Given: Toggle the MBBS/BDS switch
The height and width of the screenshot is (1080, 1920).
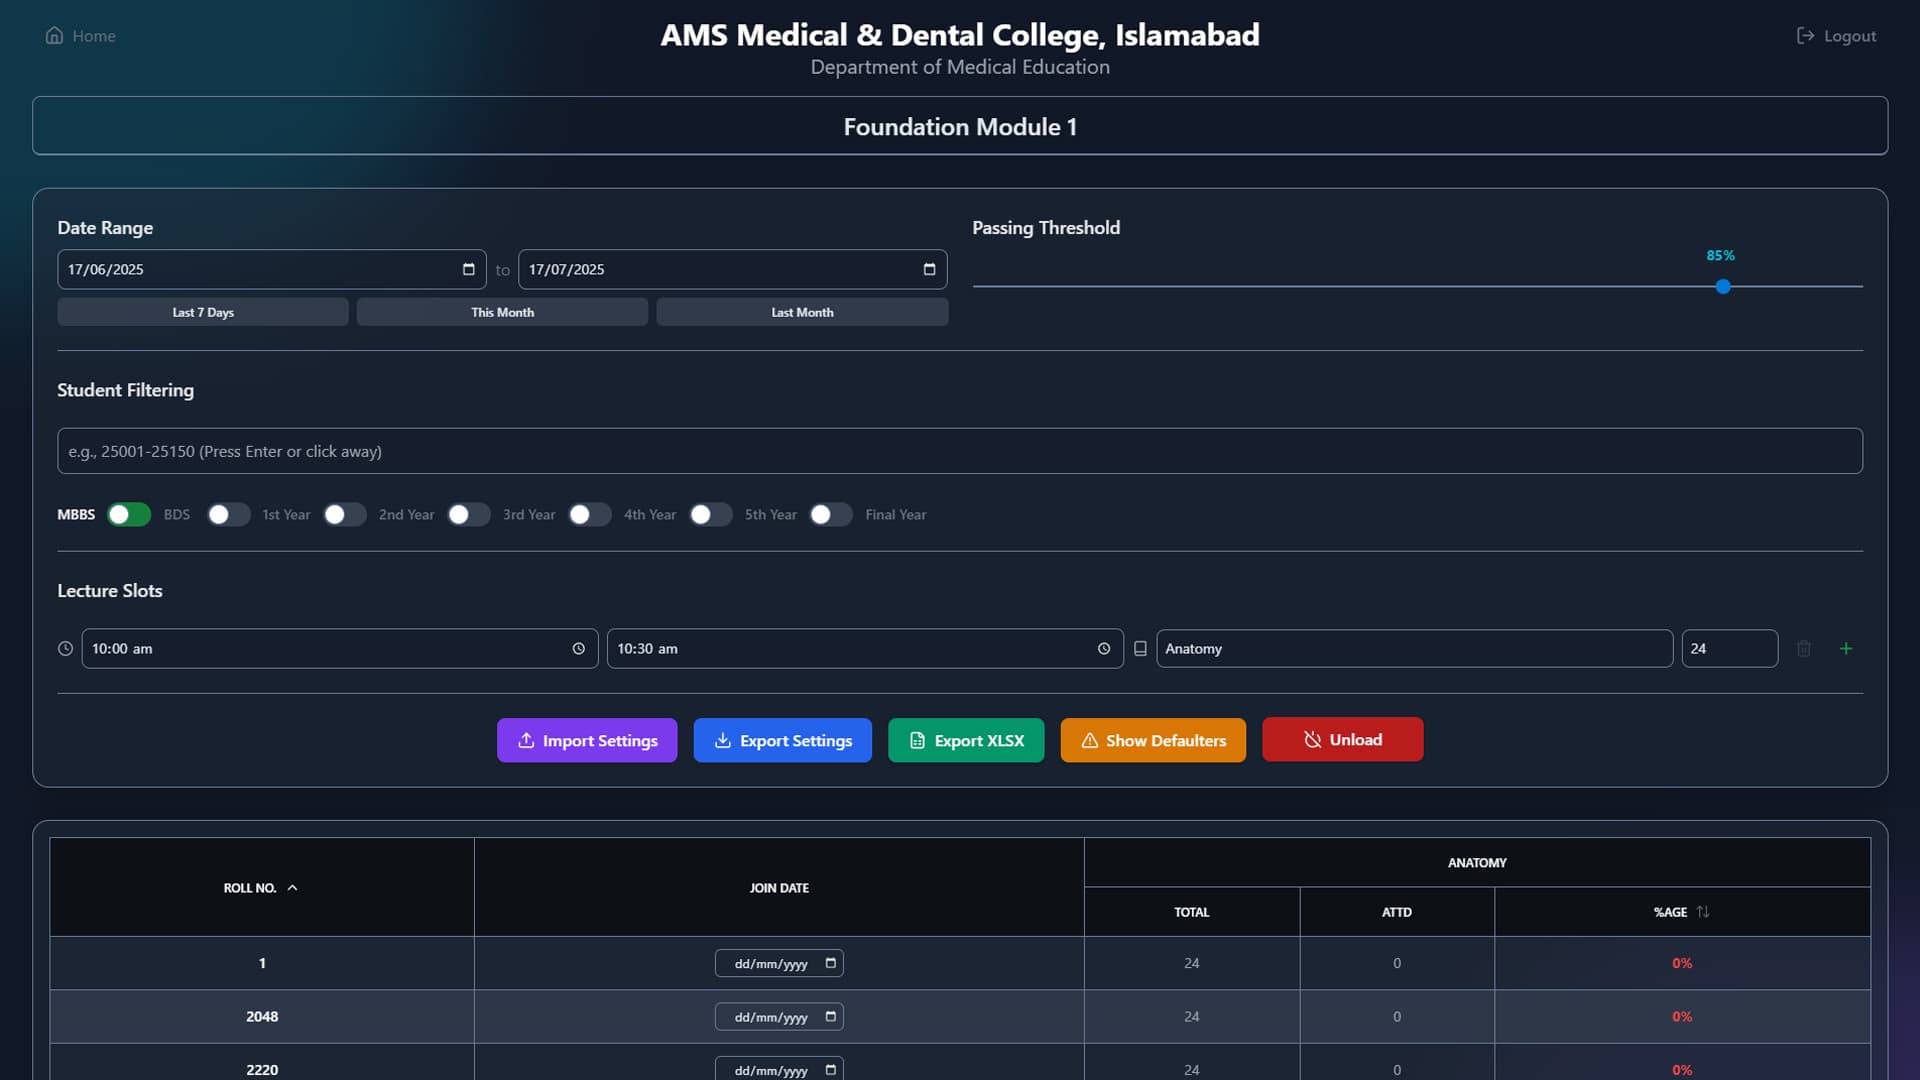Looking at the screenshot, I should coord(129,515).
